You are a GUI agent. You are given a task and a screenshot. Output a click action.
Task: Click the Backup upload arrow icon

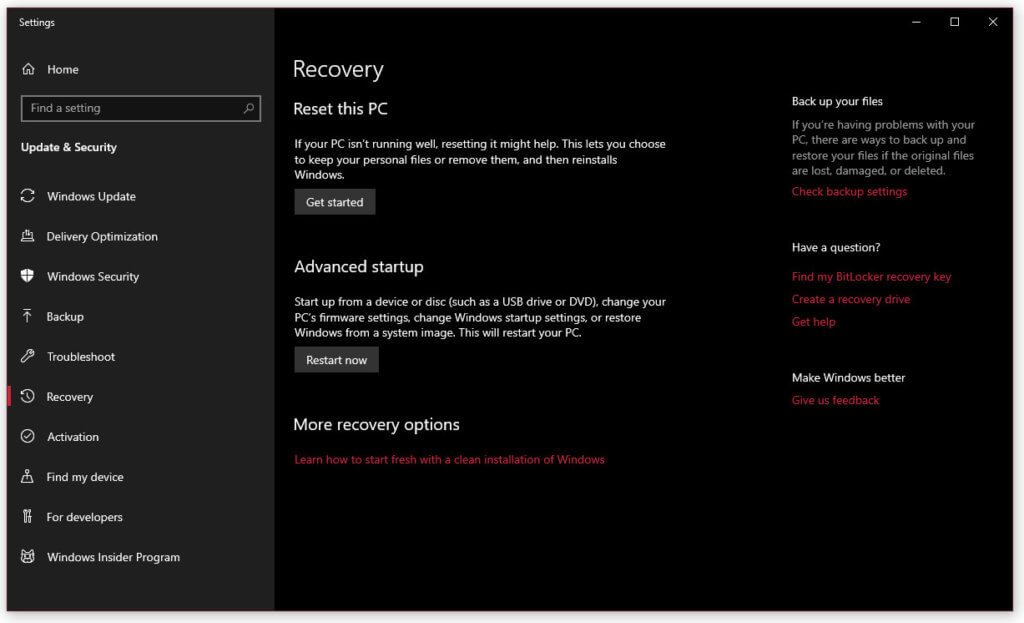click(27, 316)
